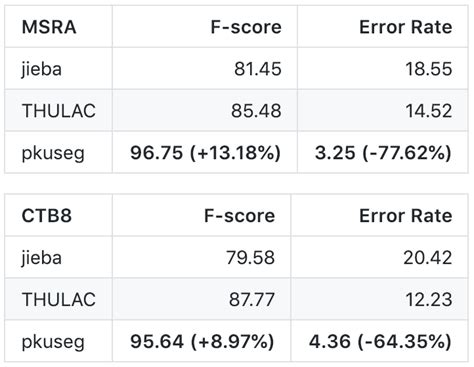The width and height of the screenshot is (474, 367).
Task: Select the jieba row label under MSRA
Action: pyautogui.click(x=42, y=69)
